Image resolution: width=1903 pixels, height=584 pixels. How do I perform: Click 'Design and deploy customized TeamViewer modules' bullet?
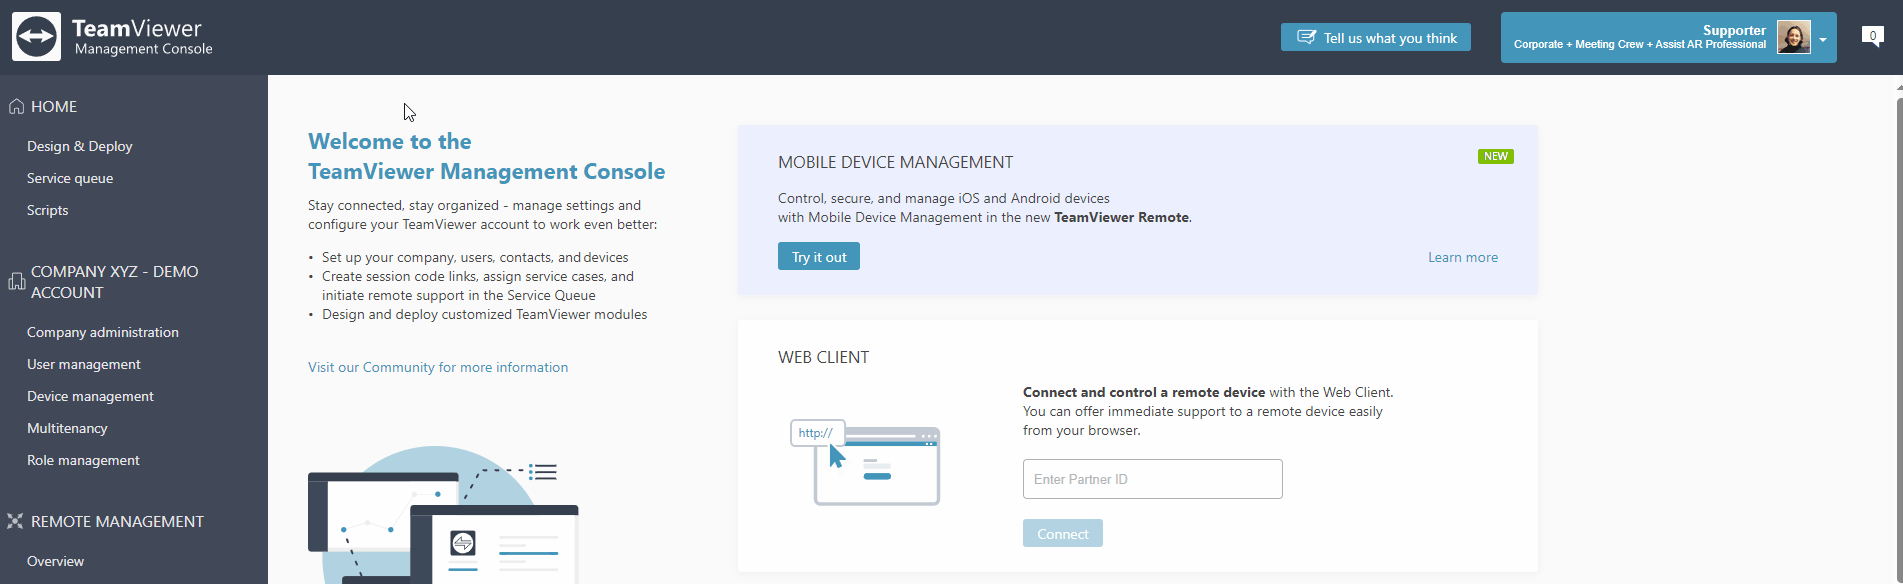point(484,314)
